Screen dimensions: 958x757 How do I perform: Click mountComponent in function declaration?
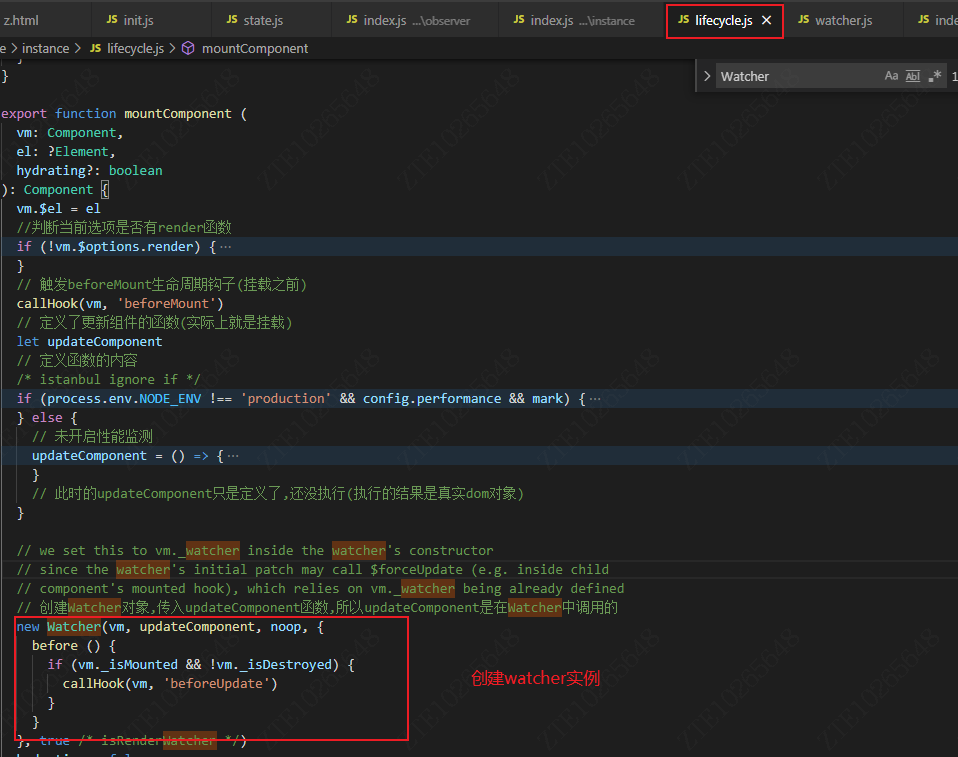tap(178, 114)
